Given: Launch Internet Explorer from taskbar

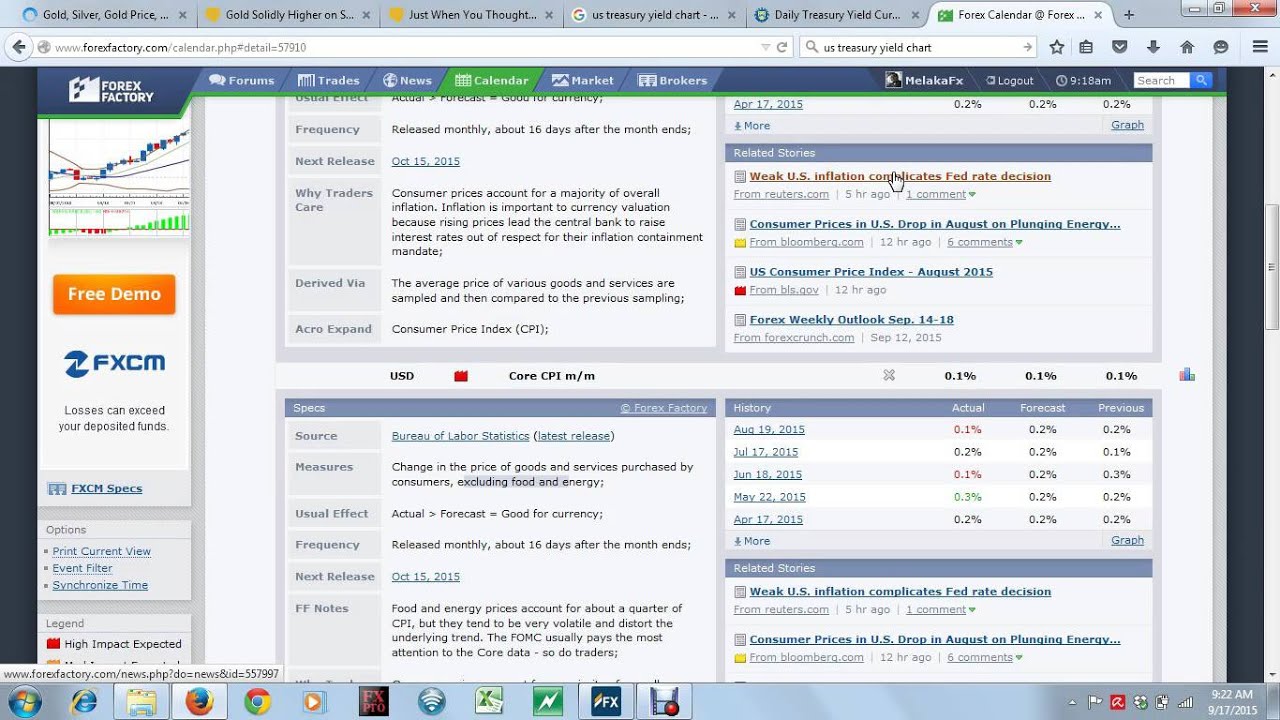Looking at the screenshot, I should [x=84, y=701].
